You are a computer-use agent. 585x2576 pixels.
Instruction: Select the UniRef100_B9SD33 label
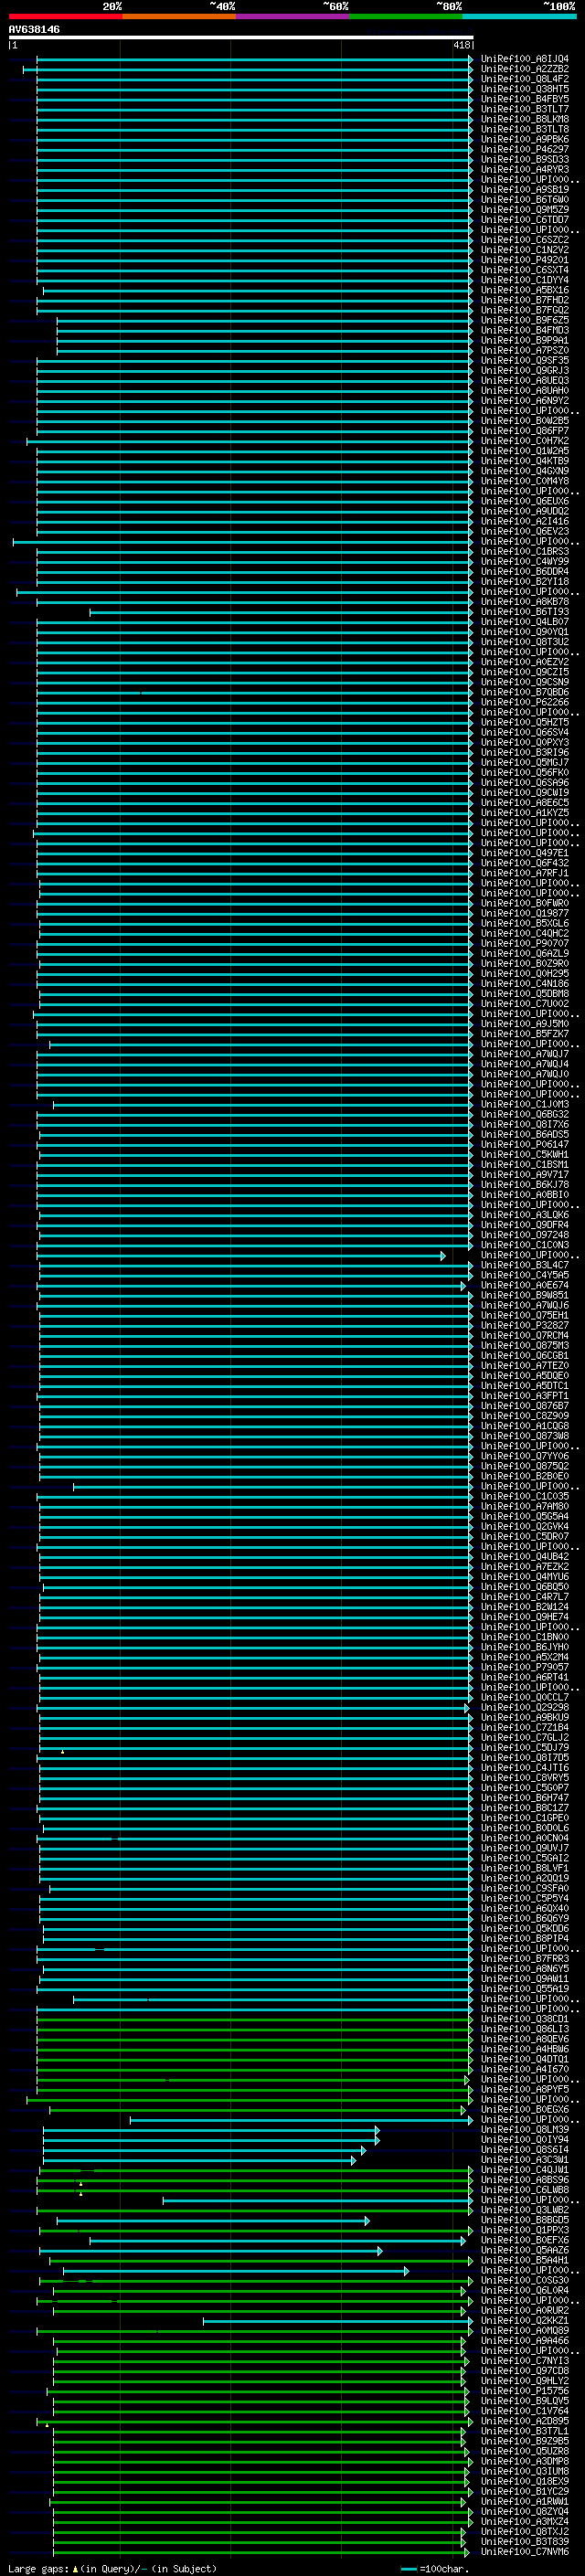click(x=524, y=159)
